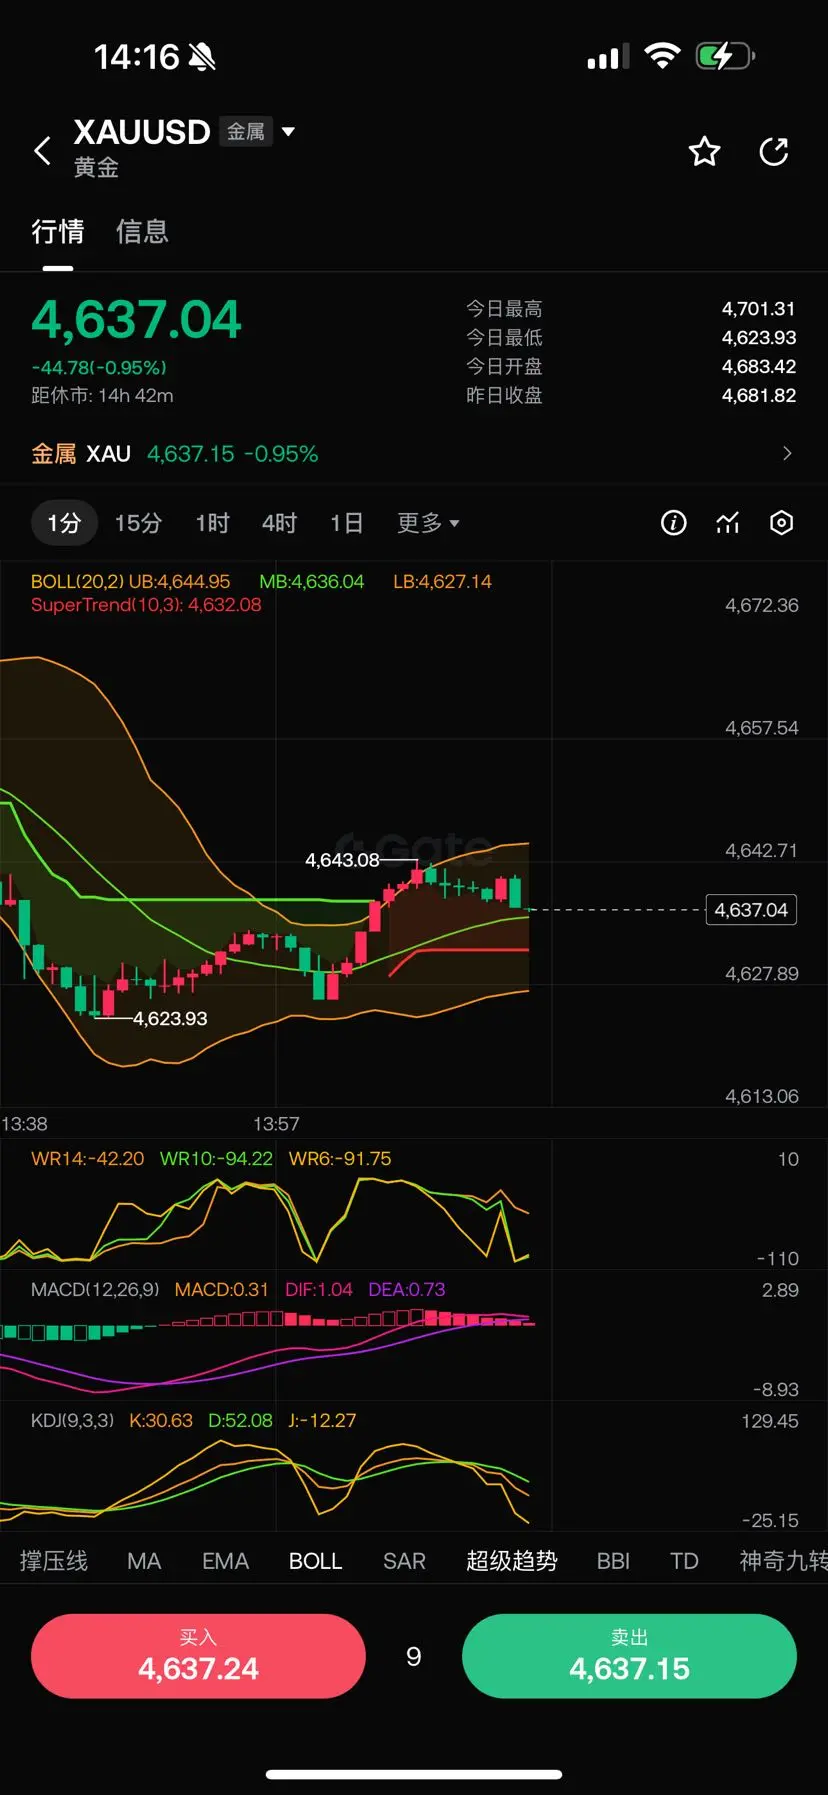
Task: Select the 1日 timeframe
Action: (x=346, y=523)
